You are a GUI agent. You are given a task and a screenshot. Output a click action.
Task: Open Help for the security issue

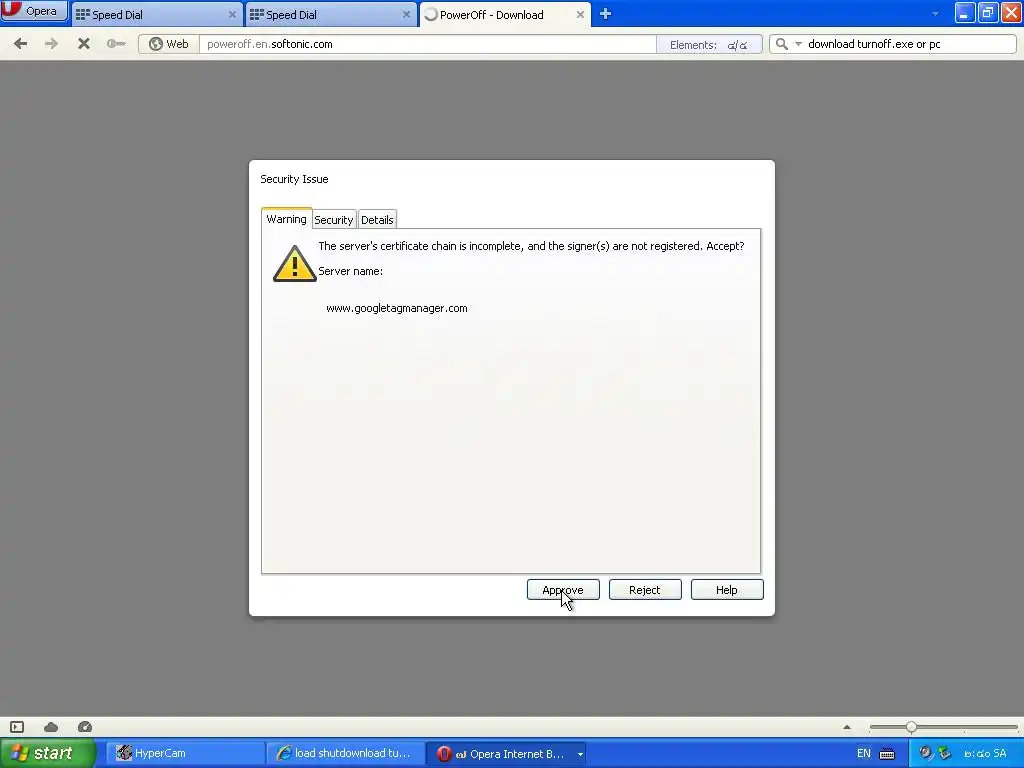click(727, 590)
